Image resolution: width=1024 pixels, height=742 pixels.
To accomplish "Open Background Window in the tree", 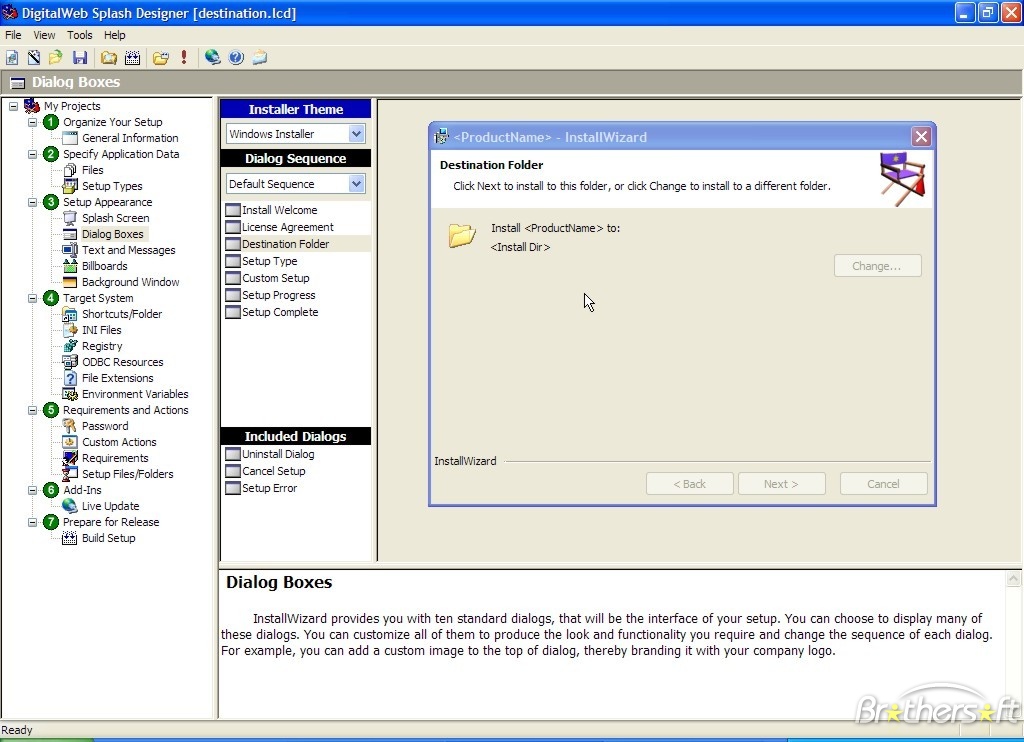I will click(131, 282).
